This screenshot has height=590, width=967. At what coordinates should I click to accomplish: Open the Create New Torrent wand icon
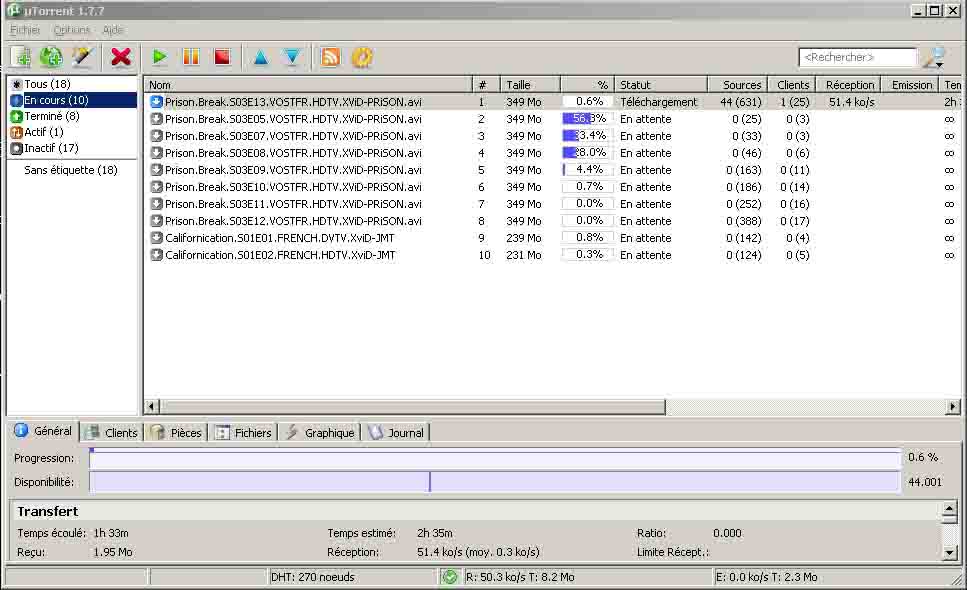[x=82, y=57]
